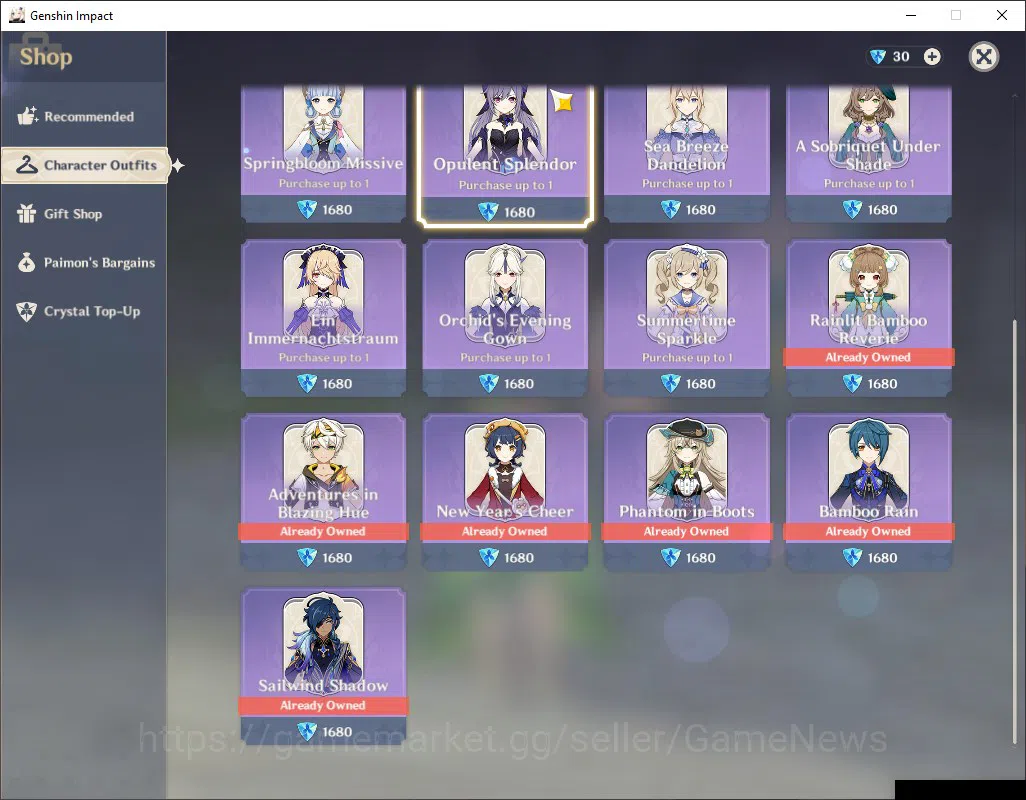1026x800 pixels.
Task: Open Paimon's Bargains tab
Action: (84, 262)
